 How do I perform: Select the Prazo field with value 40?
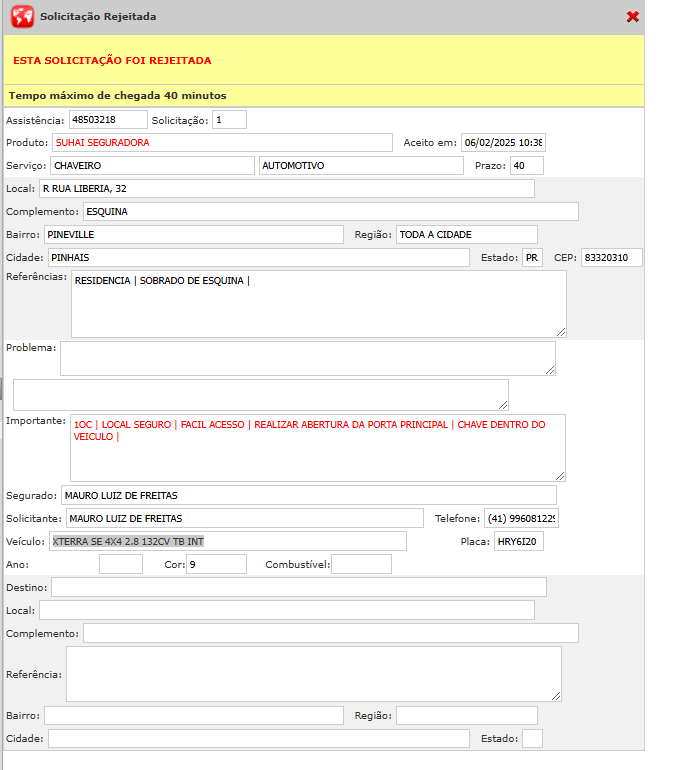527,166
